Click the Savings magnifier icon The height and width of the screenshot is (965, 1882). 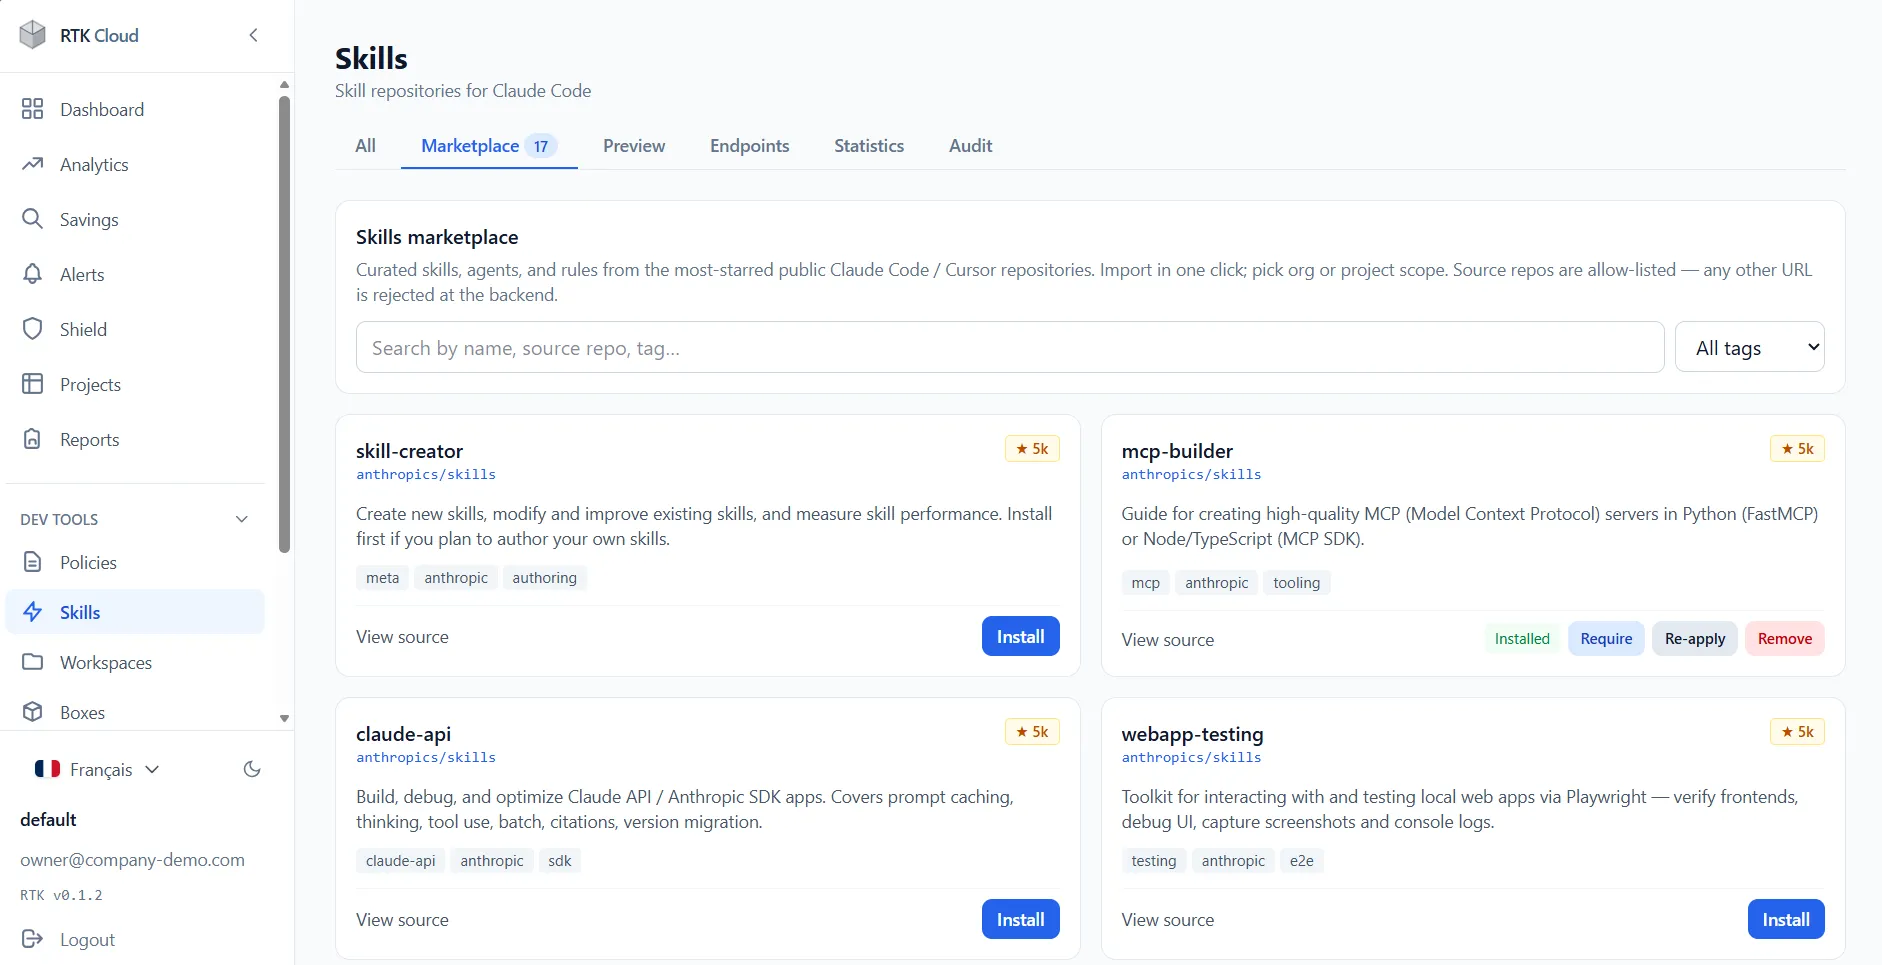point(33,219)
